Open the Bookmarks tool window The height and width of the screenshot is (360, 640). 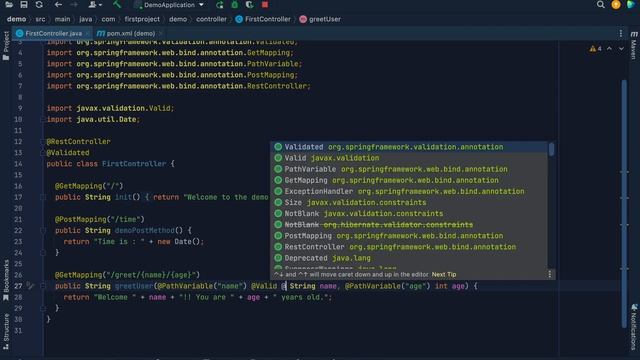[x=6, y=281]
